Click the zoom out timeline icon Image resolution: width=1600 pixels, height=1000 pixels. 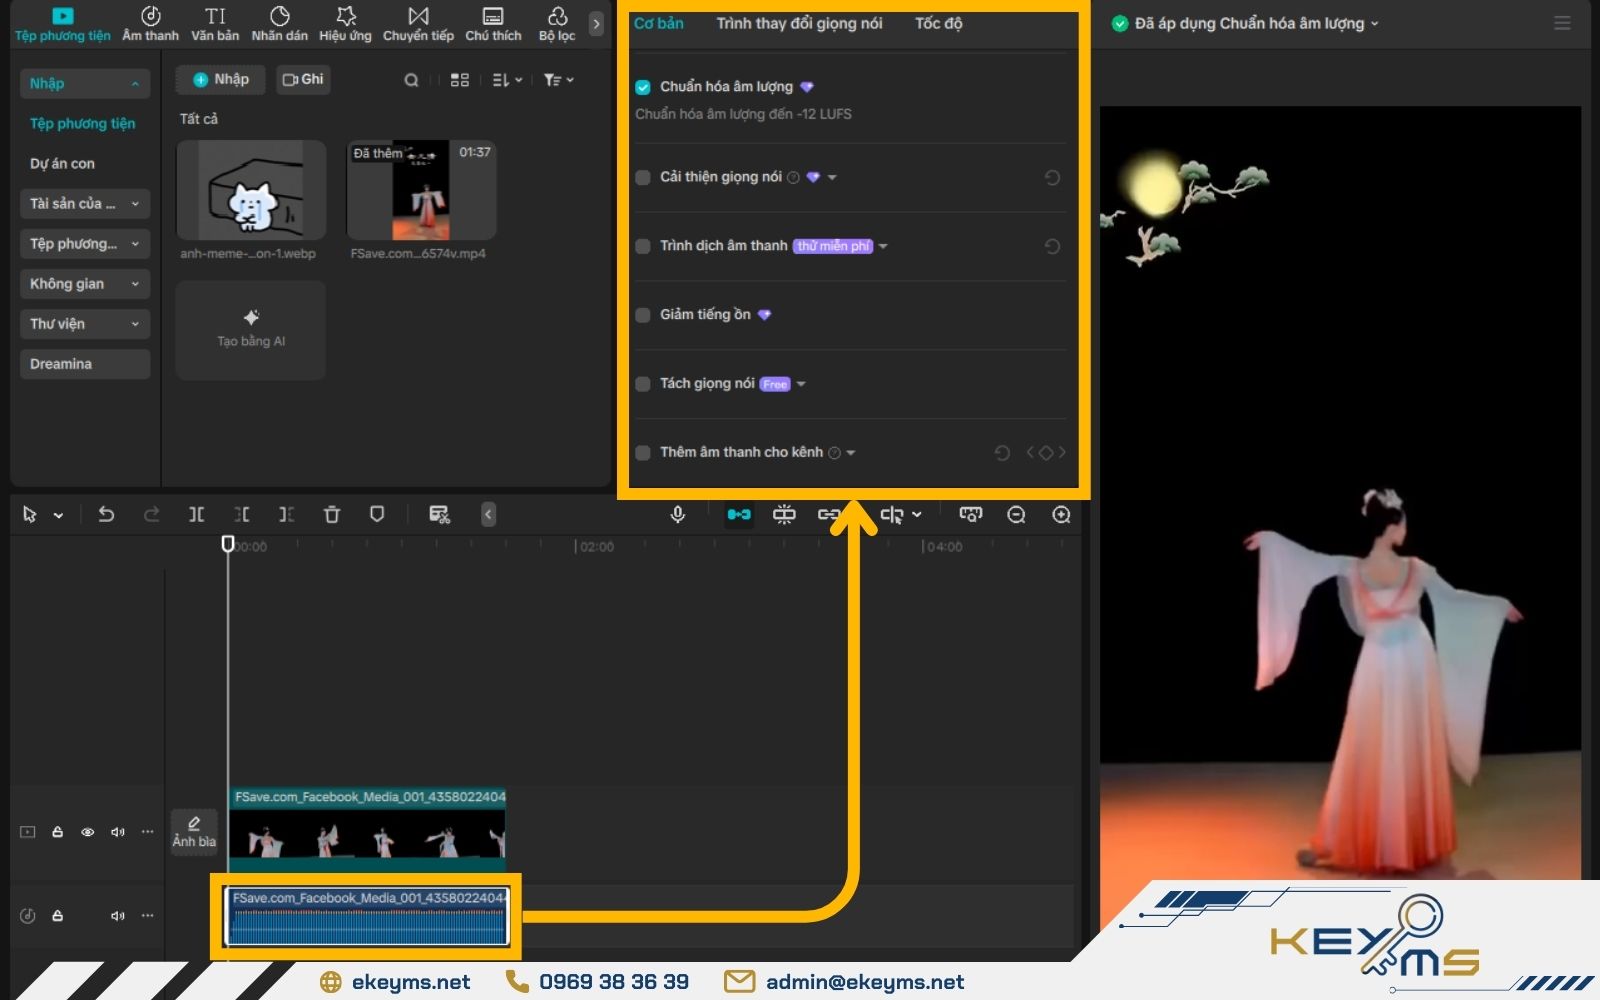[x=1016, y=514]
